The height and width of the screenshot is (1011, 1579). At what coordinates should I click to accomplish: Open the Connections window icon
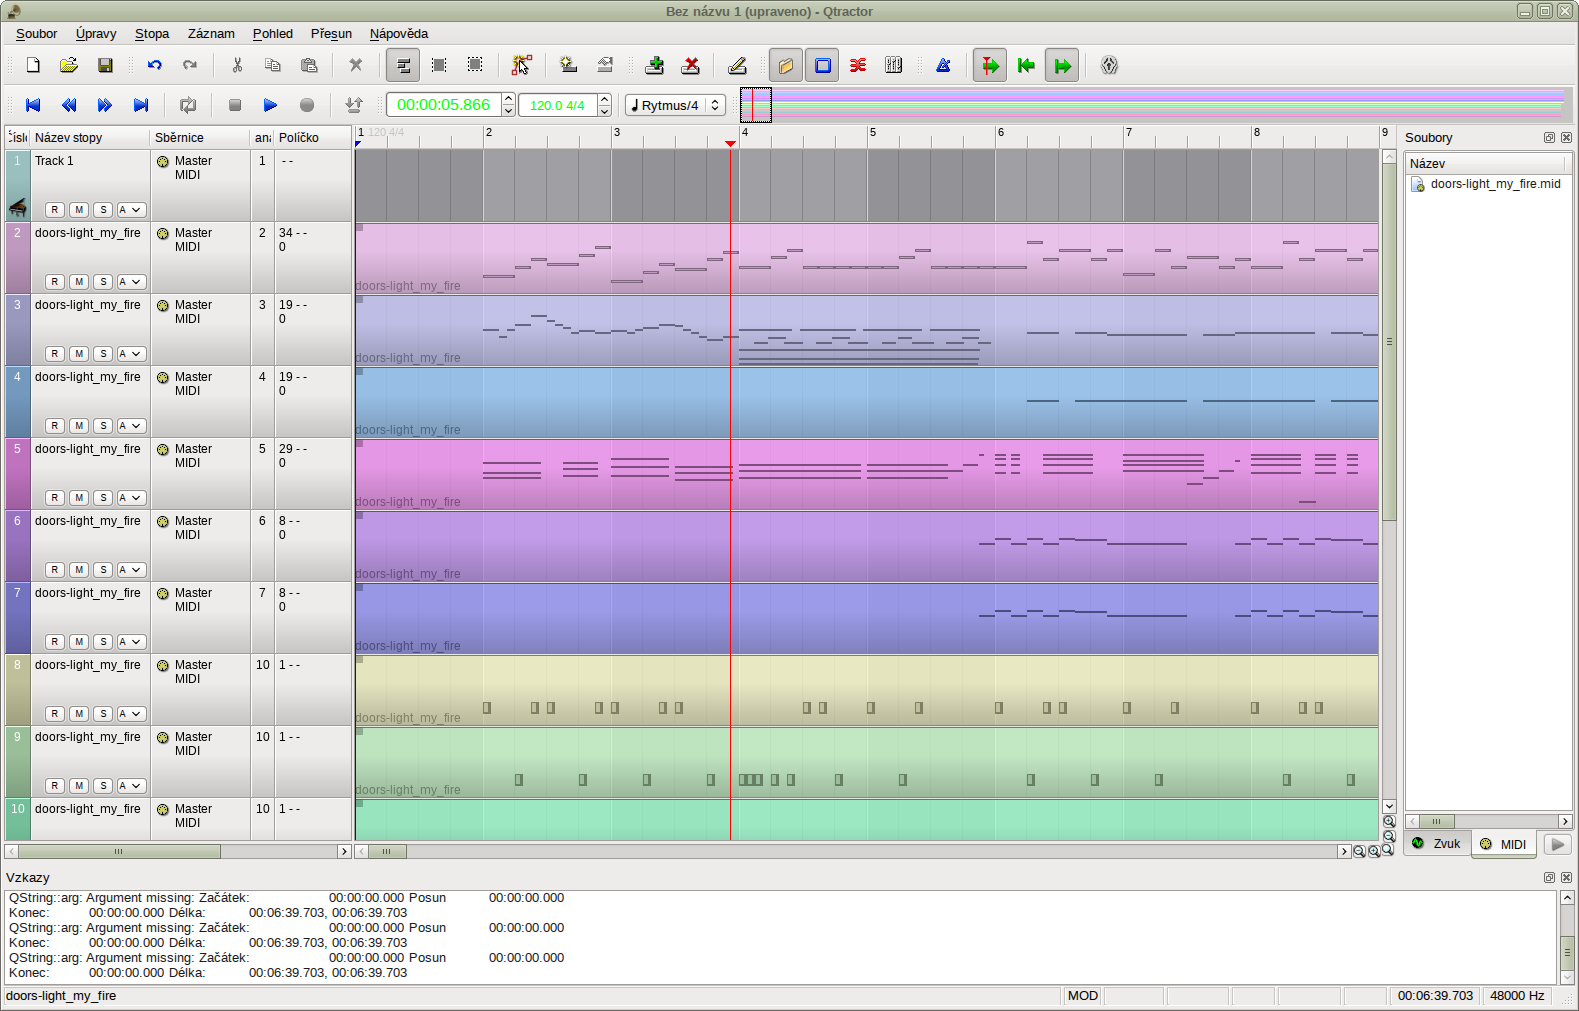[858, 65]
